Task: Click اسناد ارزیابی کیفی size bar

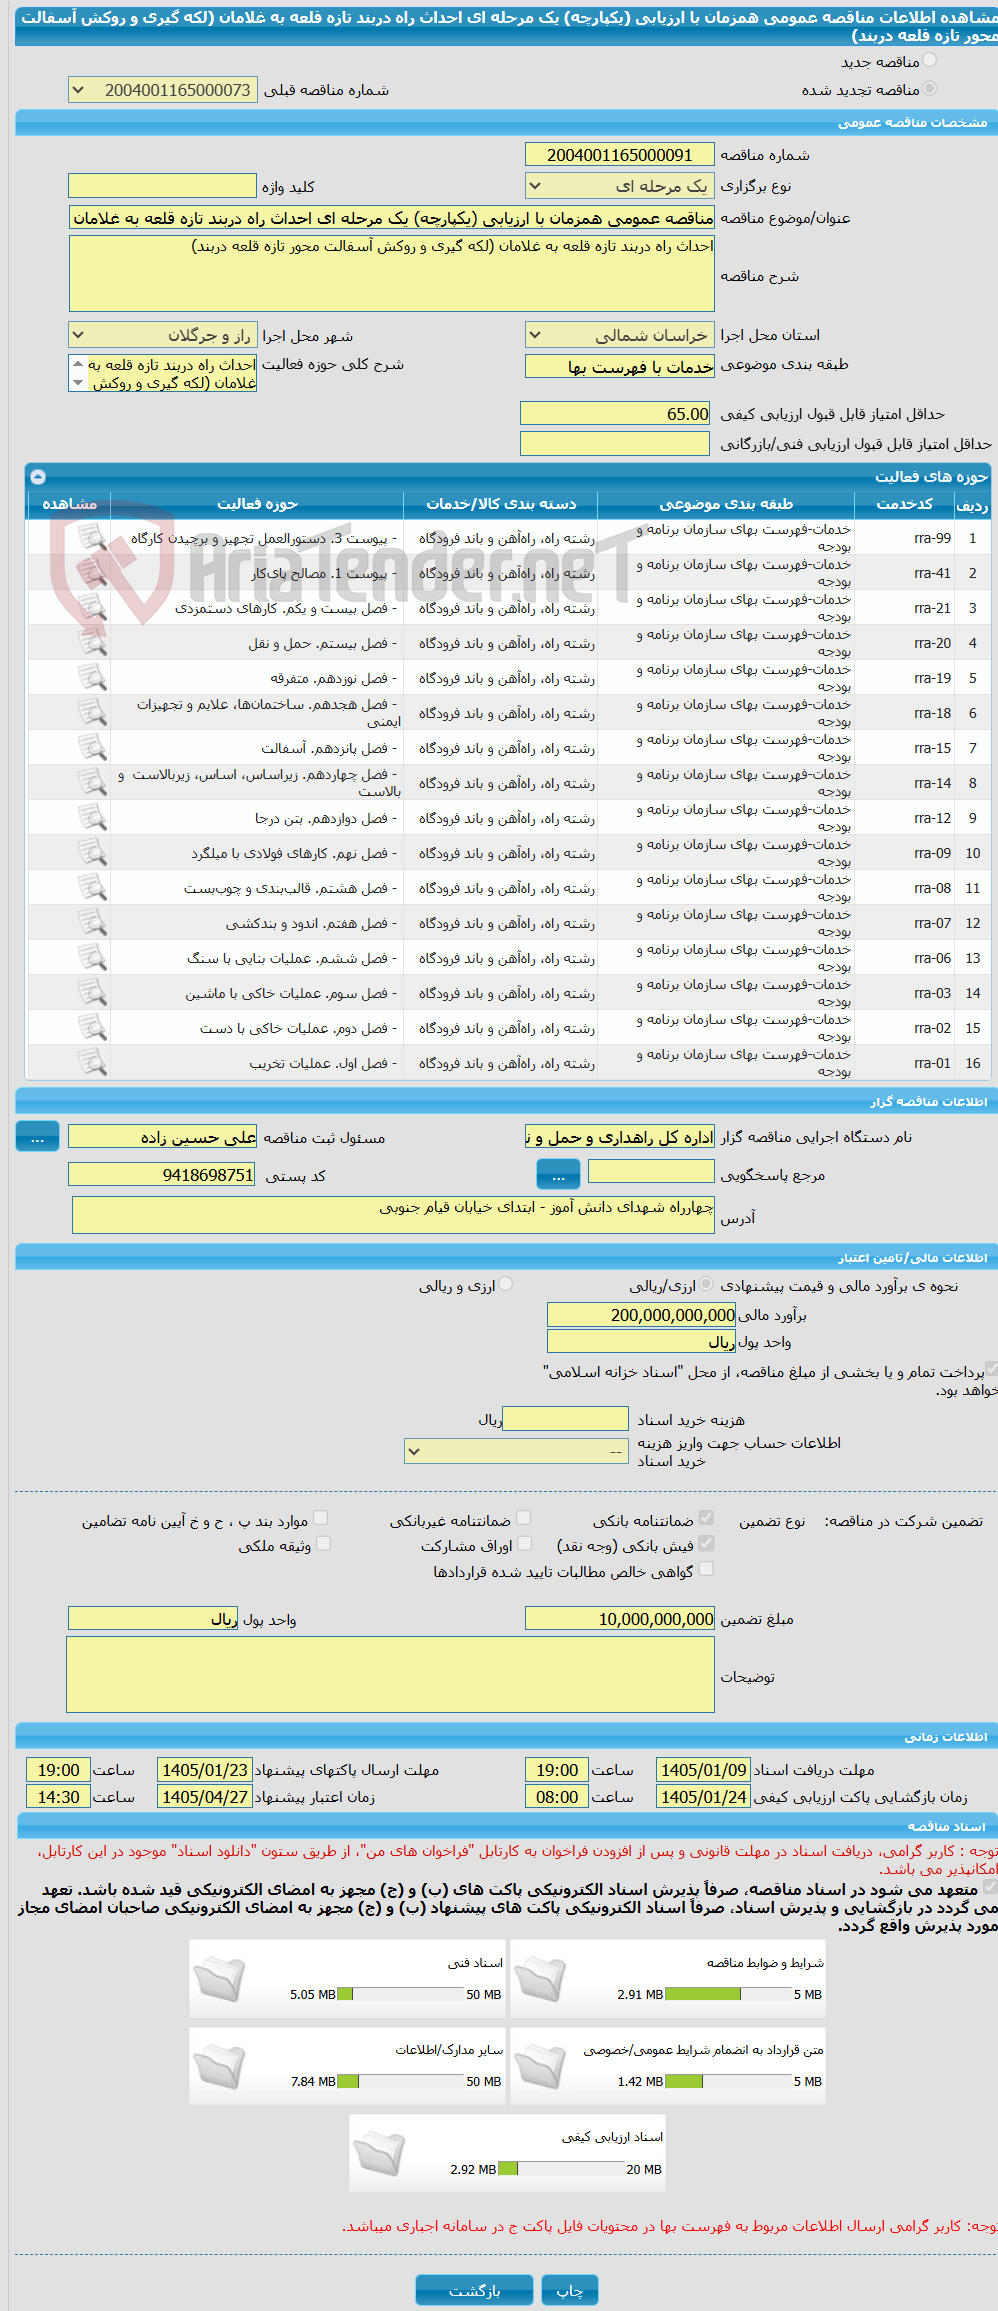Action: (561, 2169)
